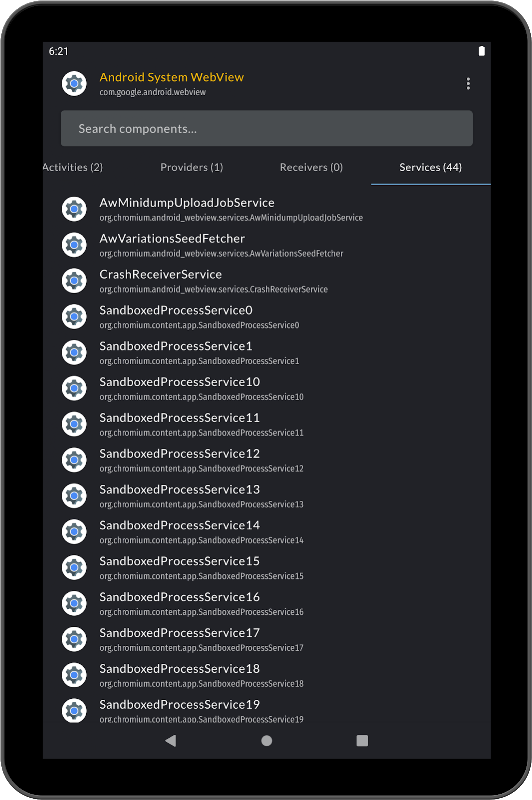
Task: Tap the Android recent apps square button
Action: click(362, 741)
